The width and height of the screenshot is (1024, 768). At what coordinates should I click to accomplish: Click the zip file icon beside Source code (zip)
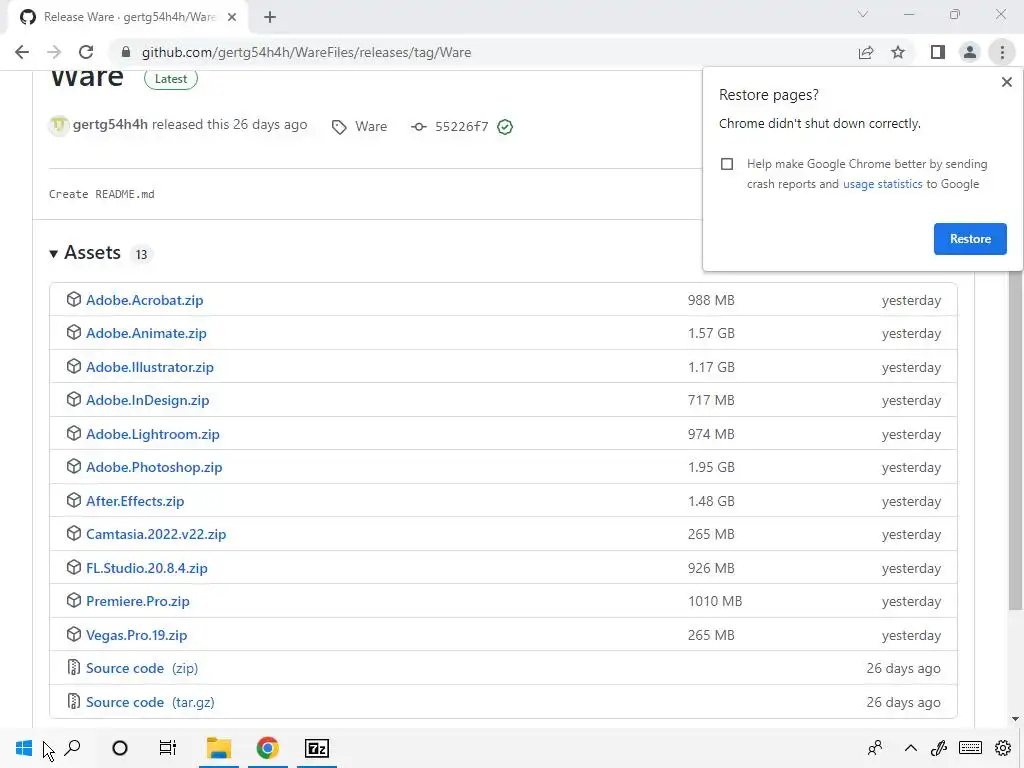74,667
